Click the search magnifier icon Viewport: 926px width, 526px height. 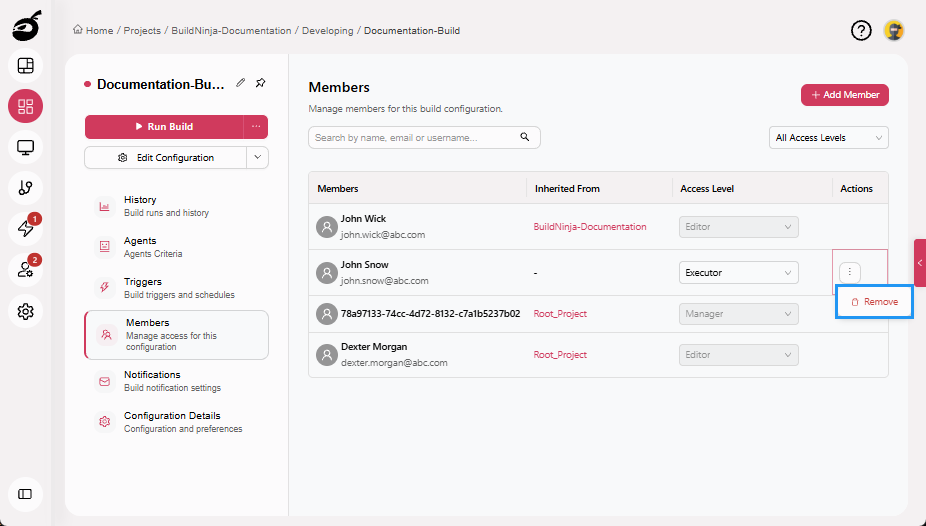pyautogui.click(x=524, y=137)
